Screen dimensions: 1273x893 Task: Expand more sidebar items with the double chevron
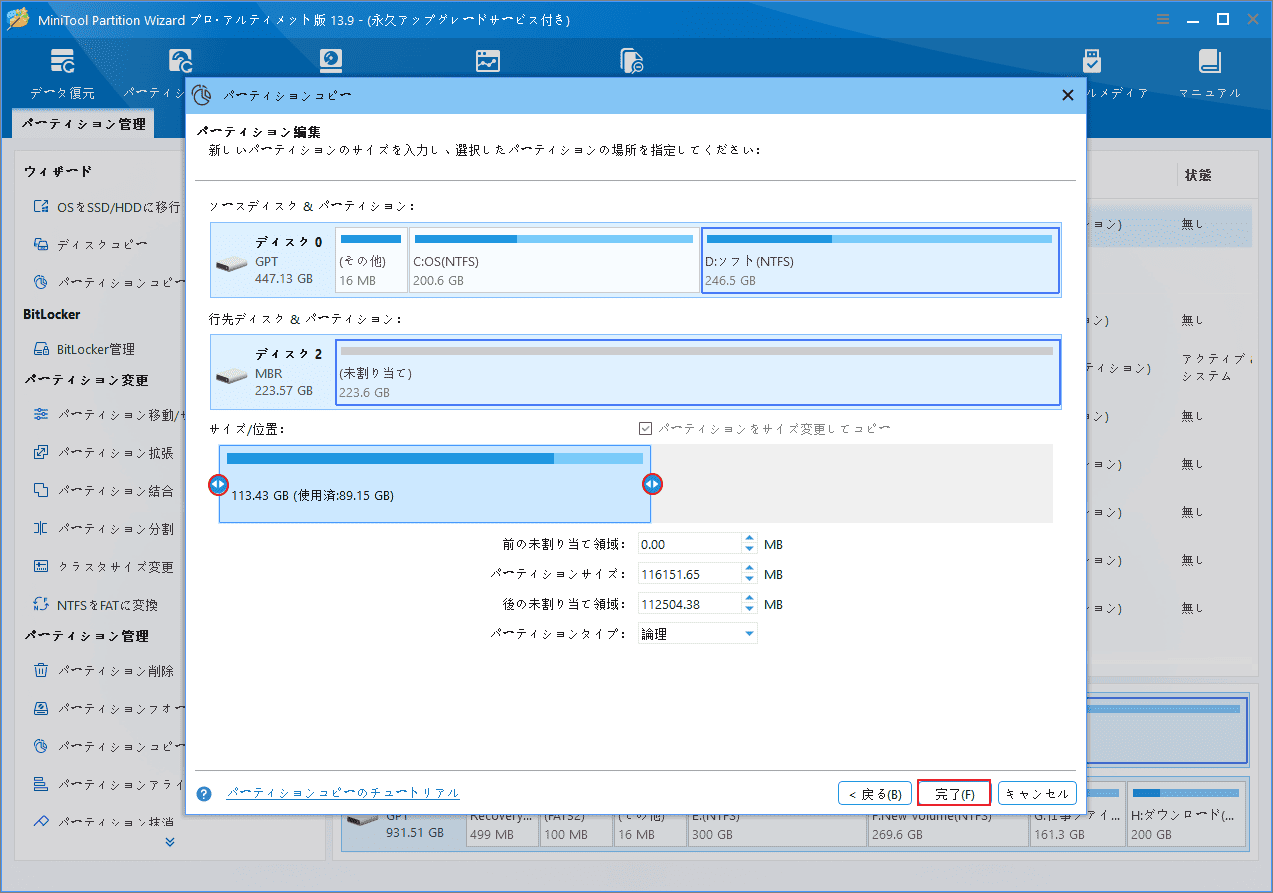[x=169, y=842]
